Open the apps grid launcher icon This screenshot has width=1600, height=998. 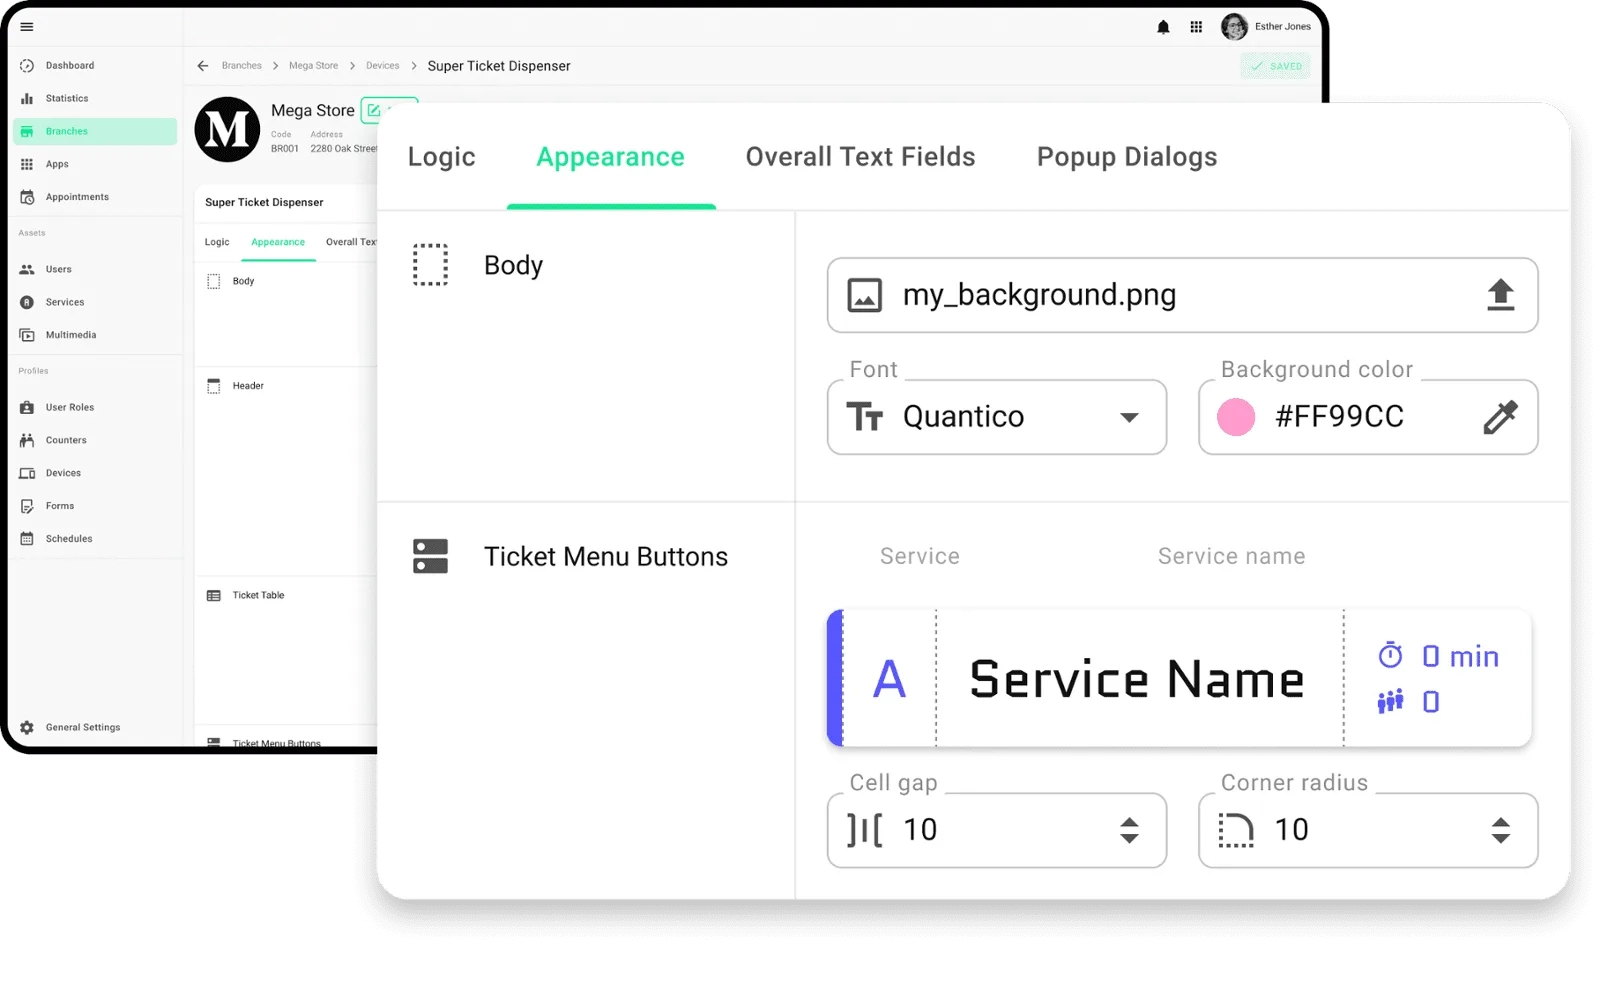point(1196,27)
